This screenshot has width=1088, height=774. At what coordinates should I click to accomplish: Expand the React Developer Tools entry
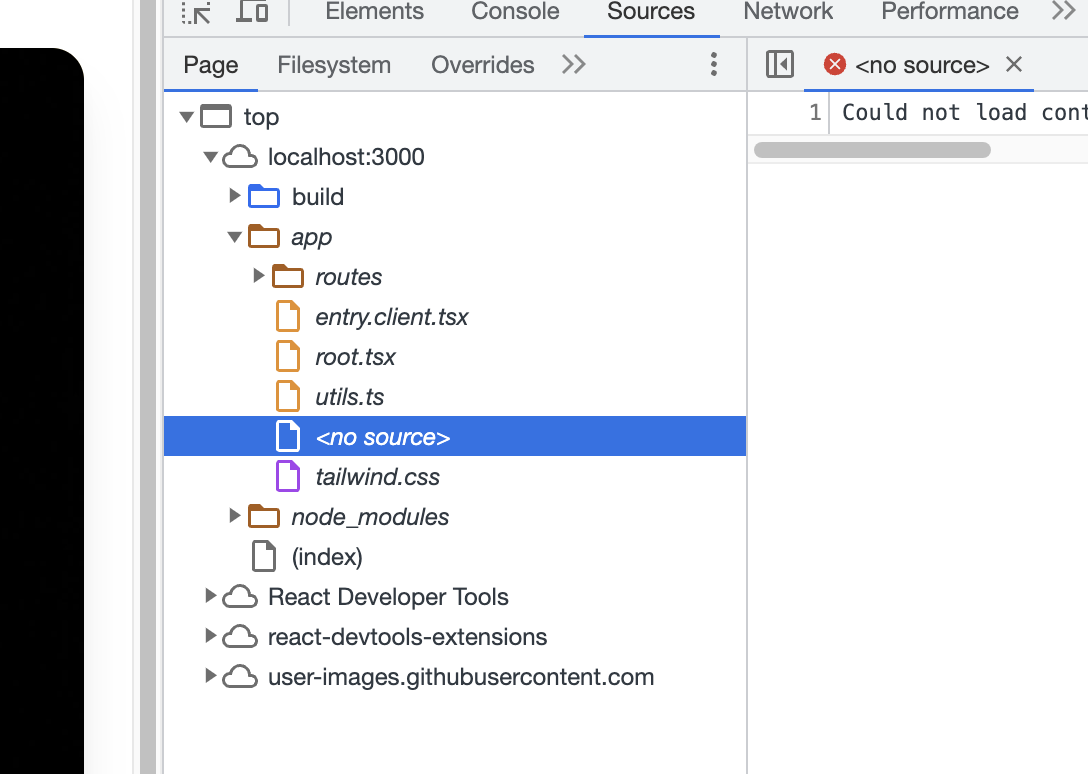[x=209, y=596]
